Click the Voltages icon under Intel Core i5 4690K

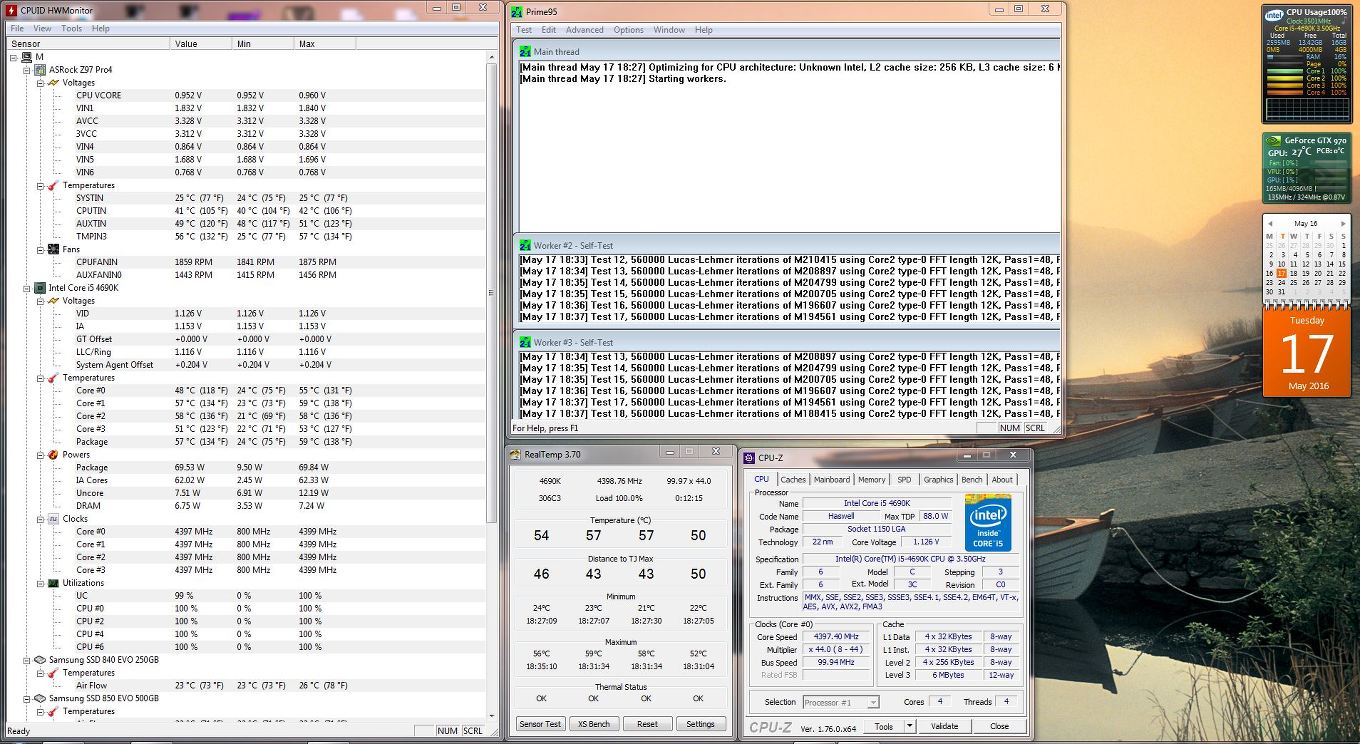(x=54, y=300)
